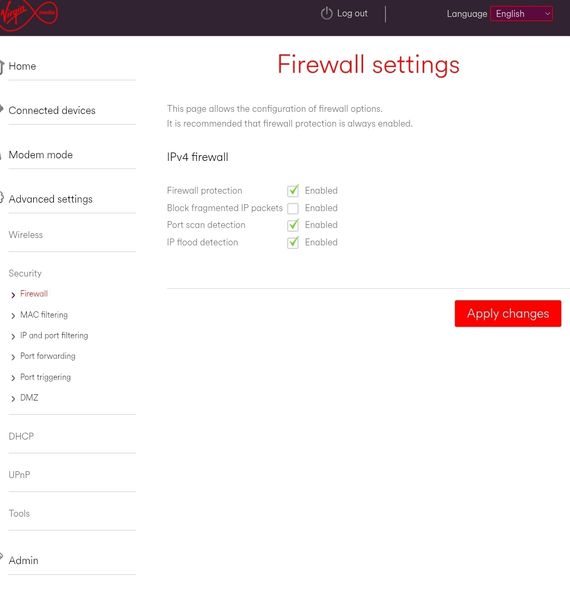This screenshot has width=570, height=600.
Task: Click the chevron beside Port triggering
Action: click(x=13, y=378)
